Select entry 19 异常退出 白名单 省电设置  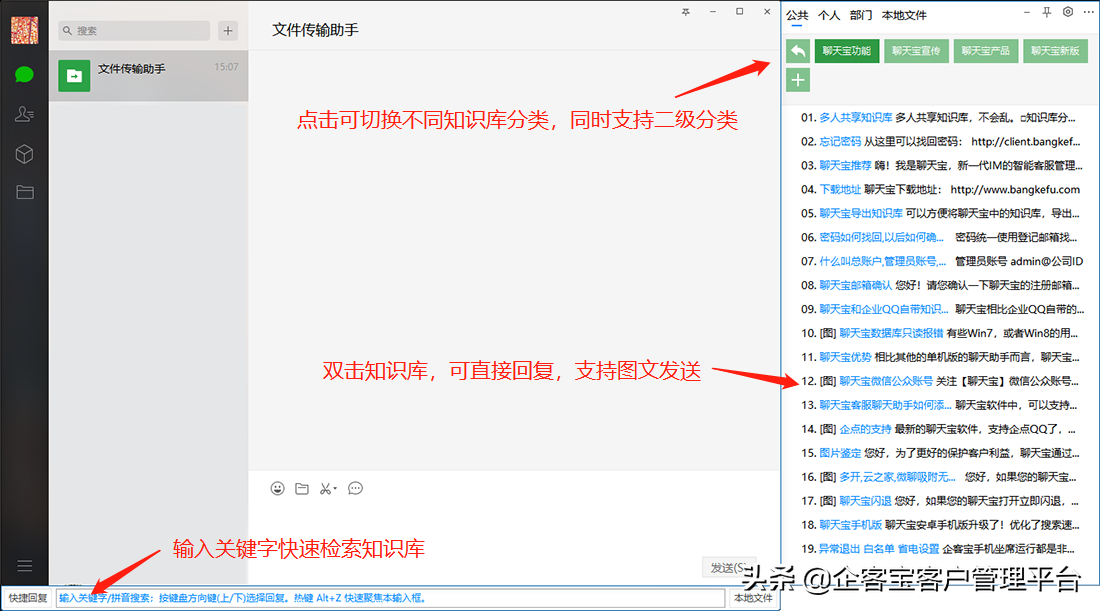tap(939, 549)
